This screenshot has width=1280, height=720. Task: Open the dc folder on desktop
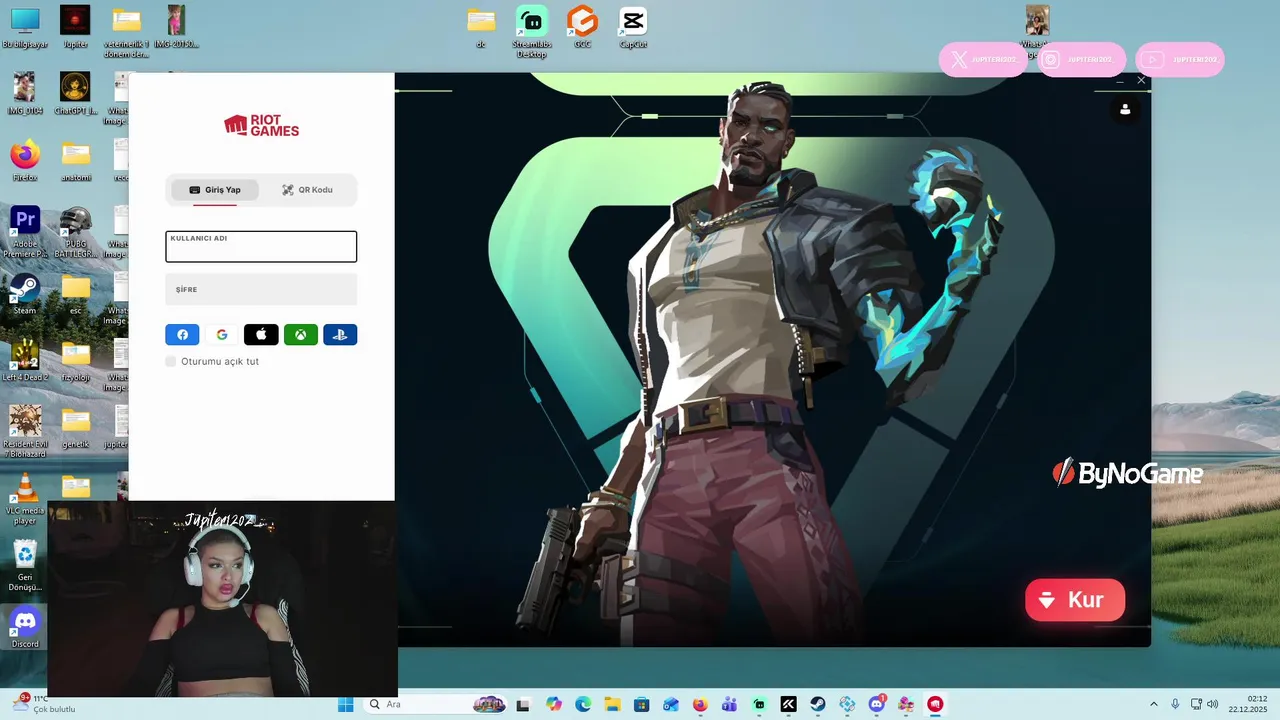481,27
